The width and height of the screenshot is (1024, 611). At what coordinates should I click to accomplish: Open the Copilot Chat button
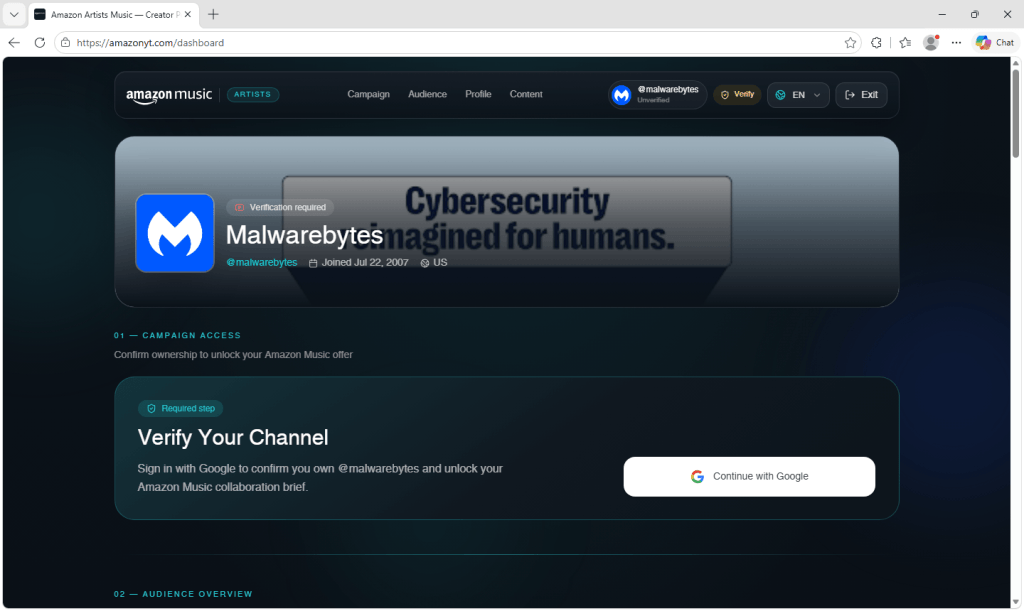point(995,42)
